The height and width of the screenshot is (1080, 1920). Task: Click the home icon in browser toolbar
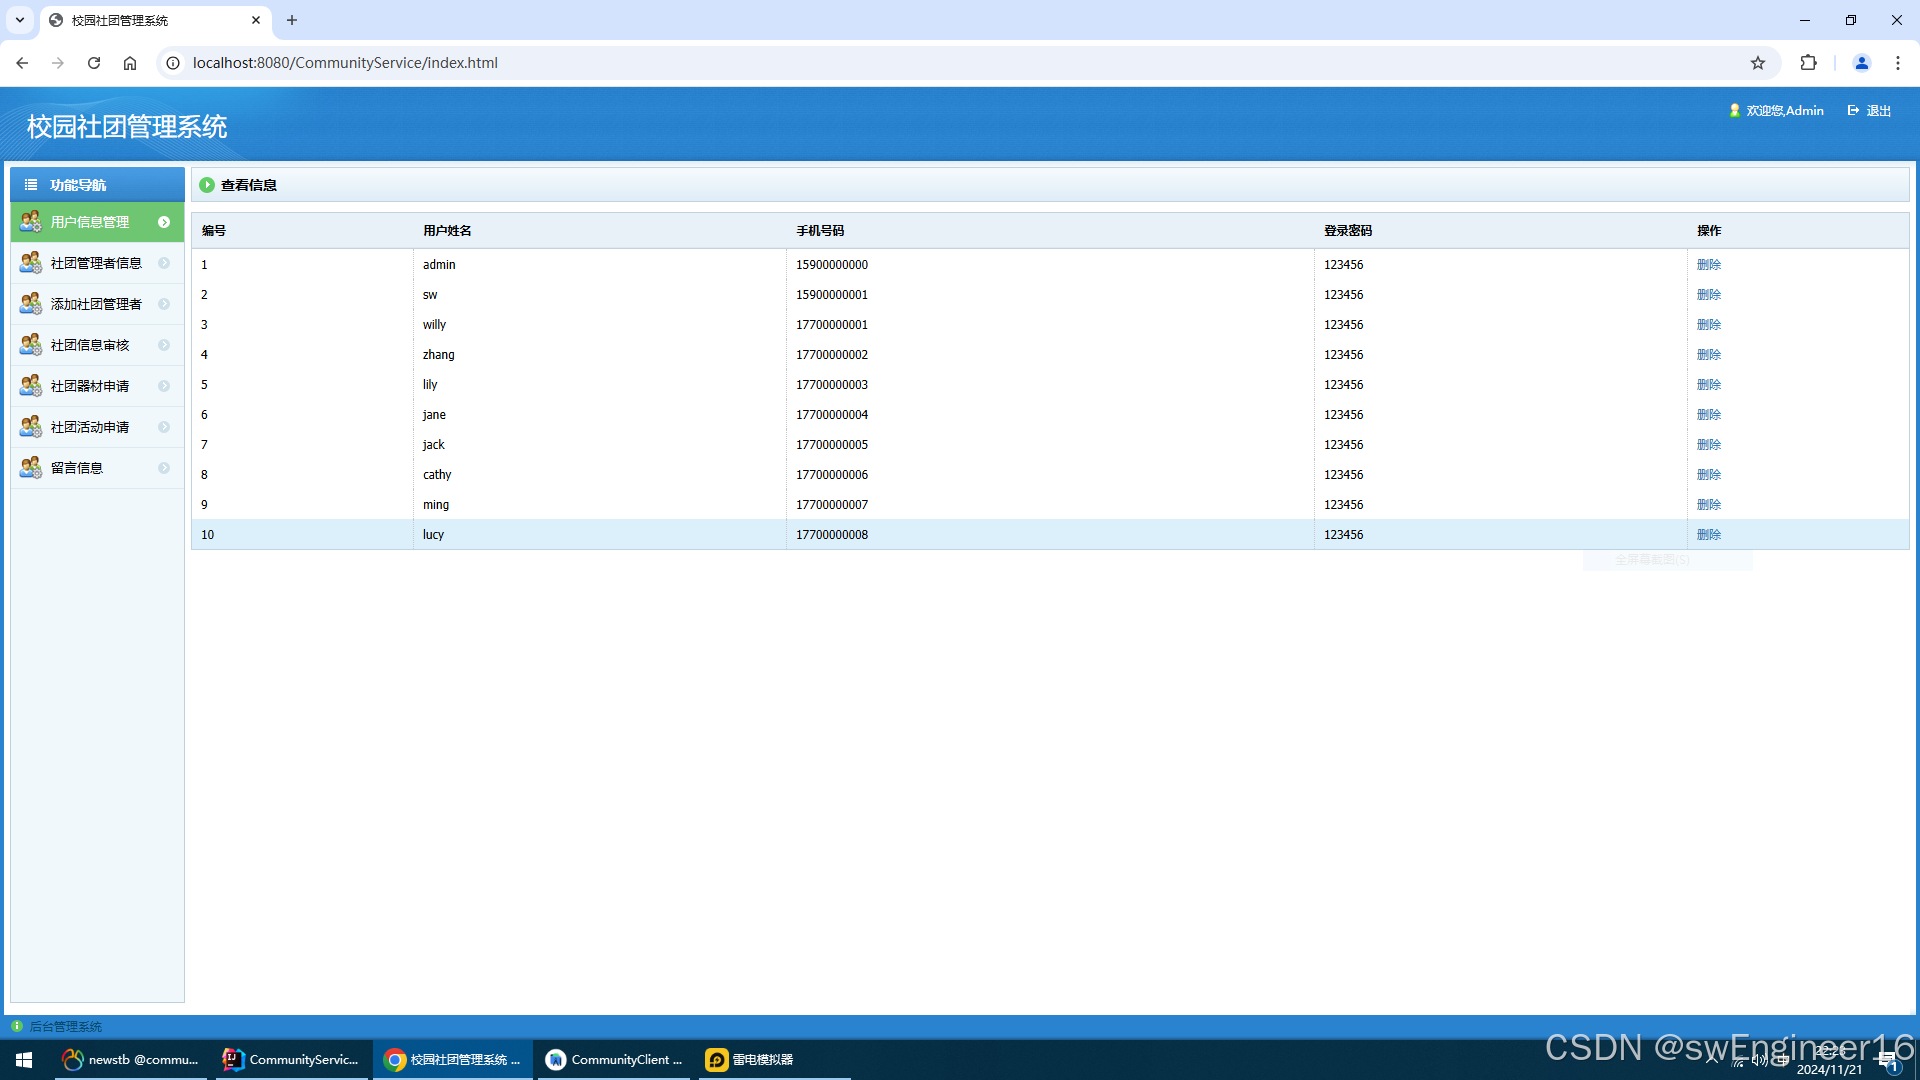(x=130, y=63)
